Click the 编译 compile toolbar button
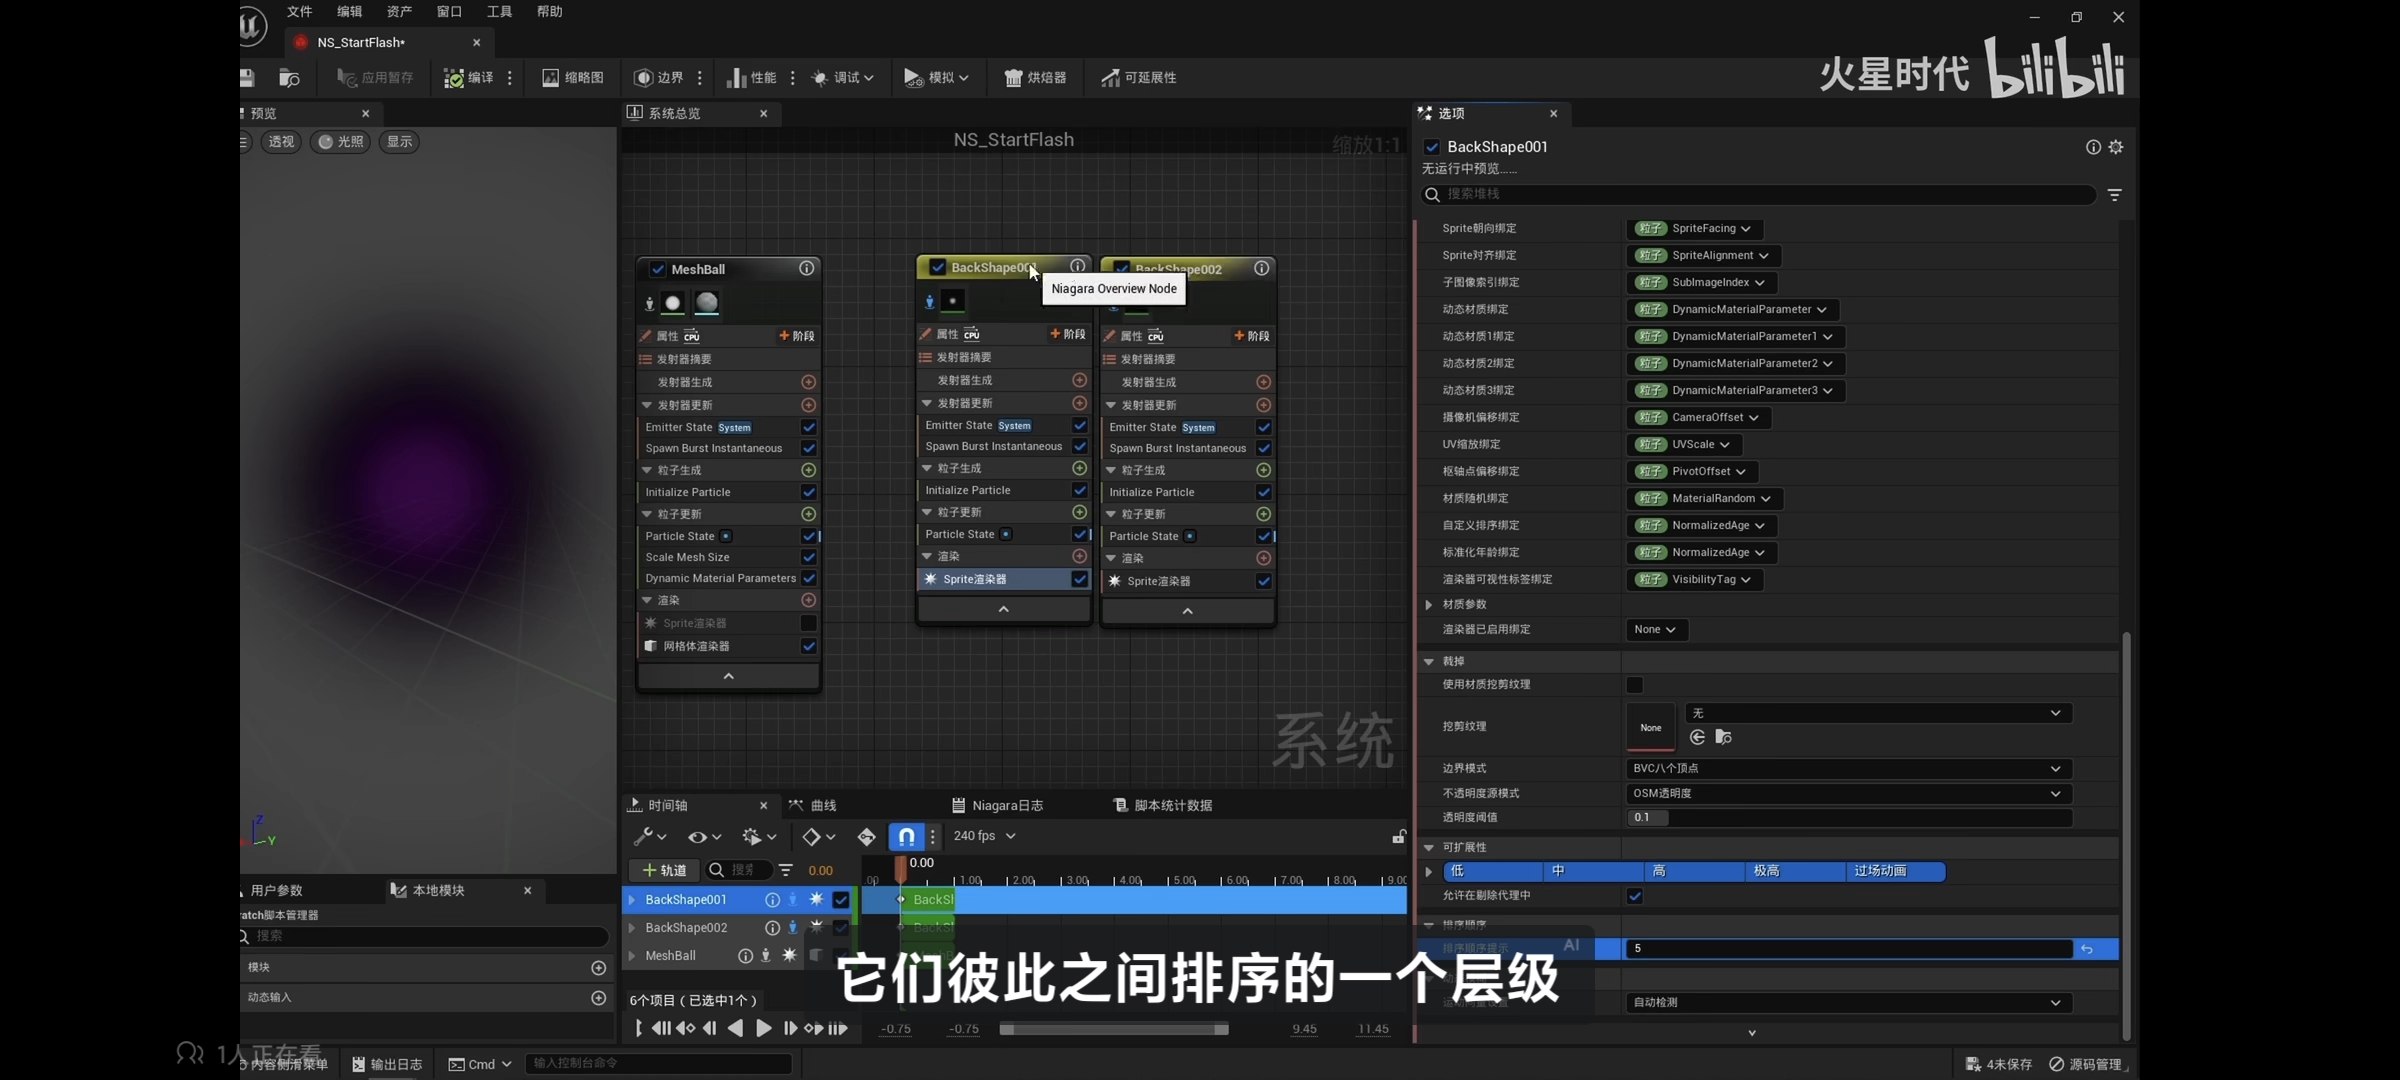 pyautogui.click(x=468, y=78)
